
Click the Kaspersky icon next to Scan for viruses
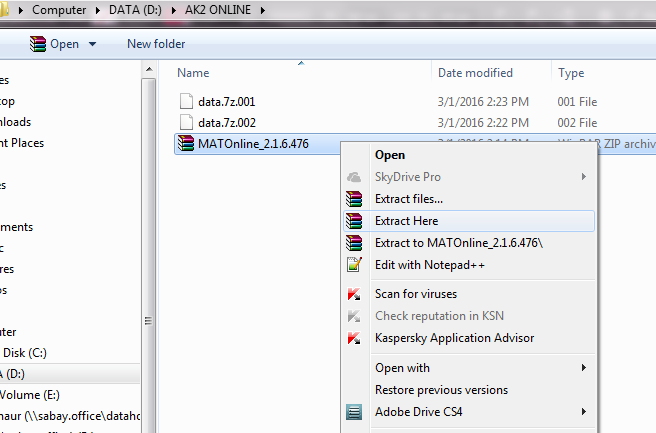click(353, 295)
